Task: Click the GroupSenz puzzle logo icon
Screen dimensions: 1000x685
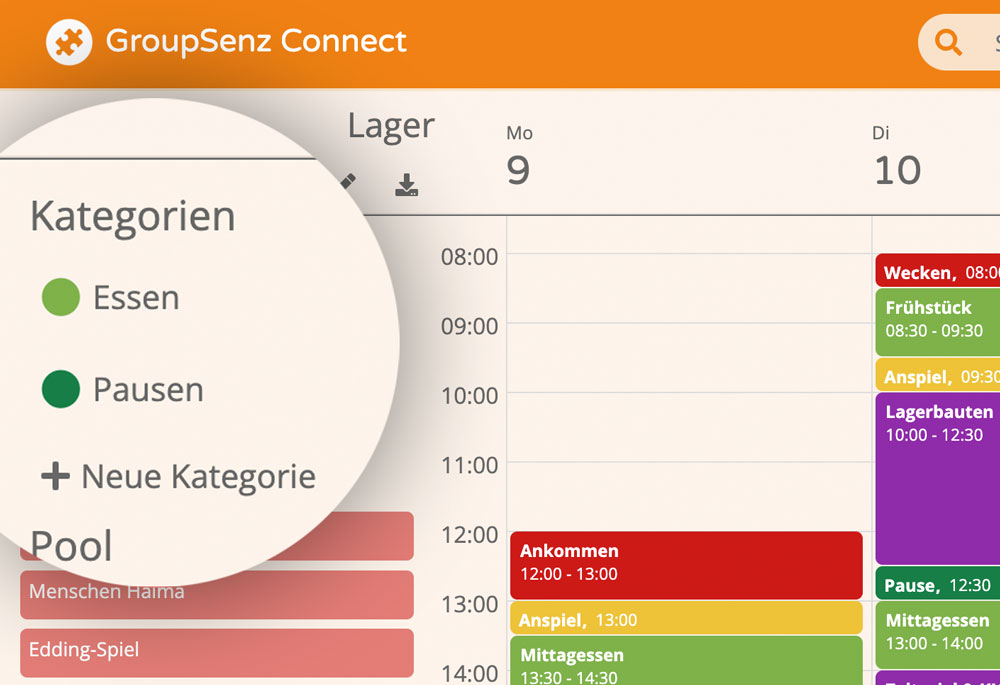Action: coord(69,42)
